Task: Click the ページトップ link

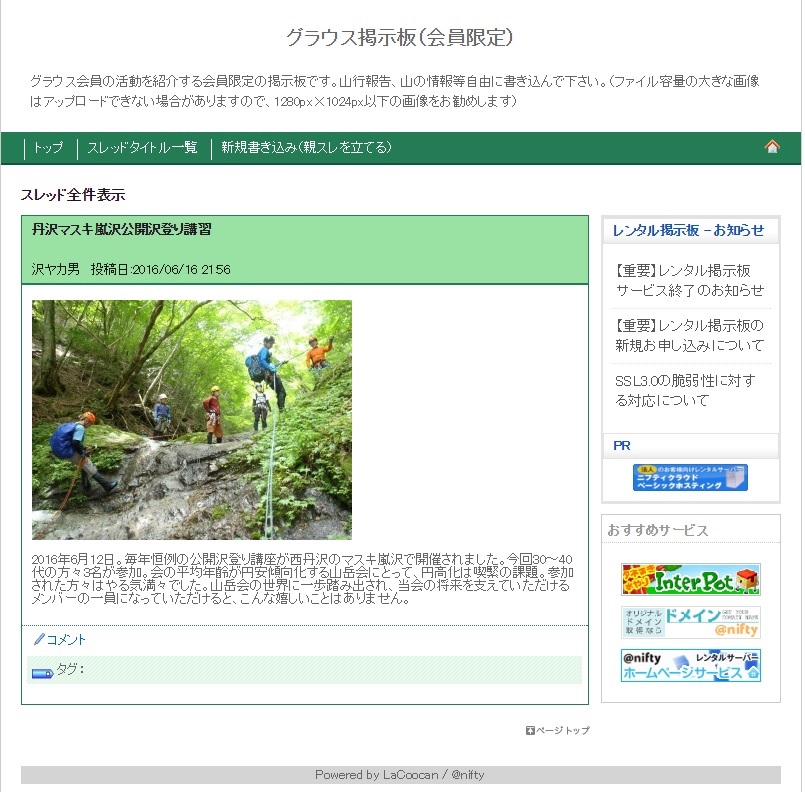Action: pos(563,730)
